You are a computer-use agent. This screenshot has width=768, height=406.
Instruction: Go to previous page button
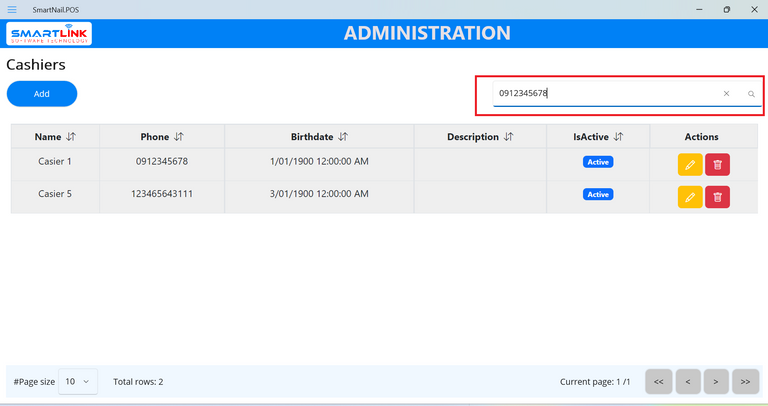coord(687,381)
